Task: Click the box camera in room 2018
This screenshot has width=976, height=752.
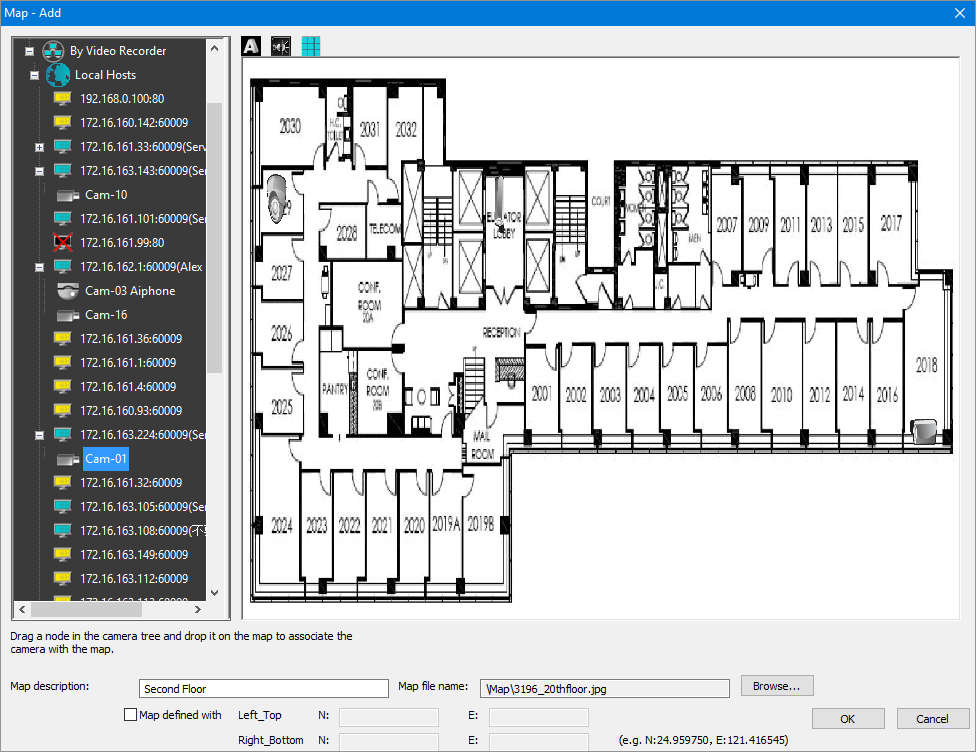Action: (926, 430)
